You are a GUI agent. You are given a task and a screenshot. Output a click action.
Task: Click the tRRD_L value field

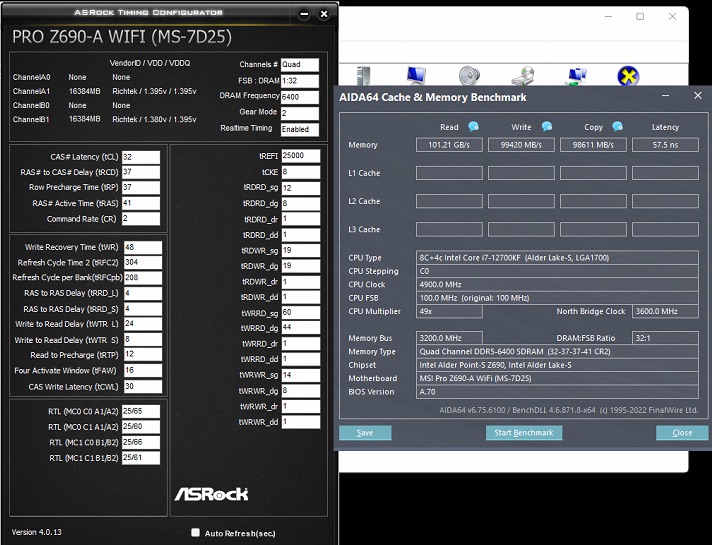[x=143, y=293]
